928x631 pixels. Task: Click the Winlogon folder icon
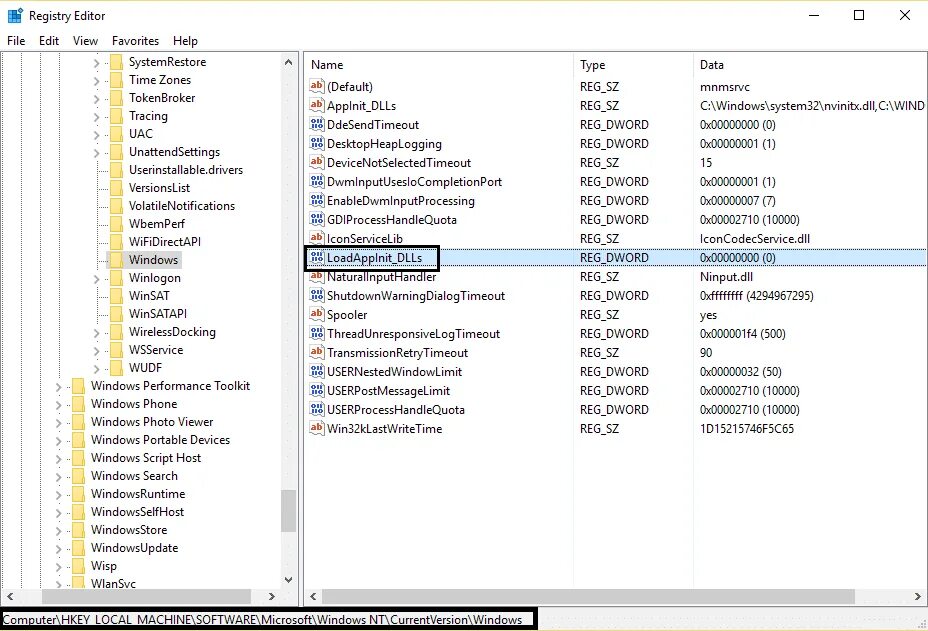[x=117, y=278]
